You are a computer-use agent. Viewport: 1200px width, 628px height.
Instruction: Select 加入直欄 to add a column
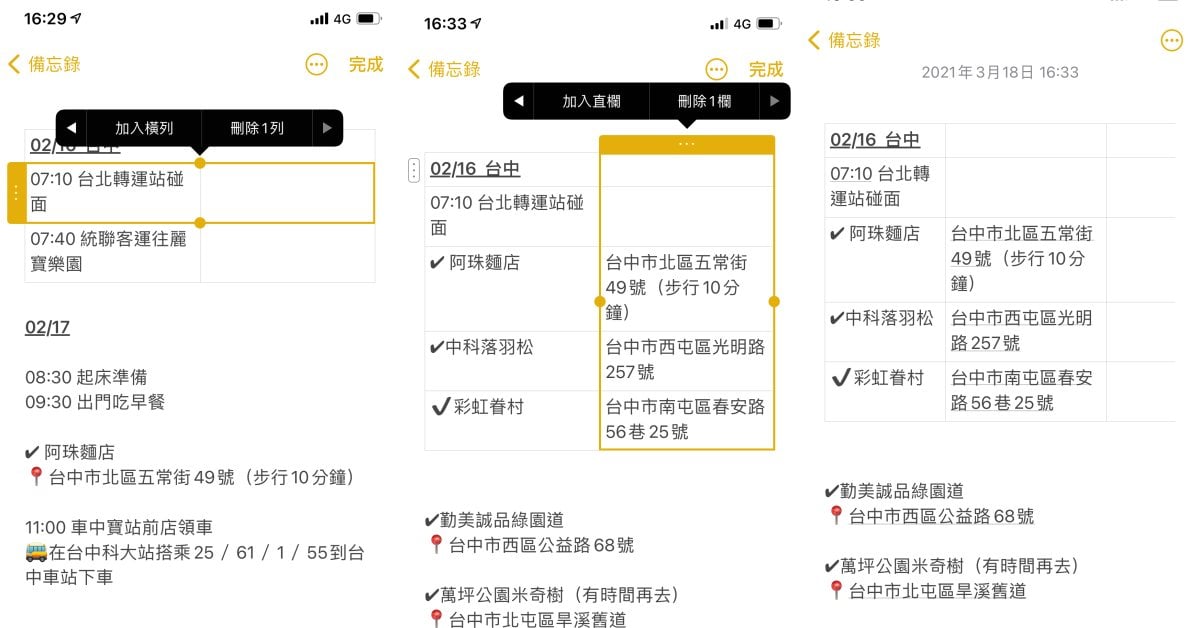click(591, 101)
